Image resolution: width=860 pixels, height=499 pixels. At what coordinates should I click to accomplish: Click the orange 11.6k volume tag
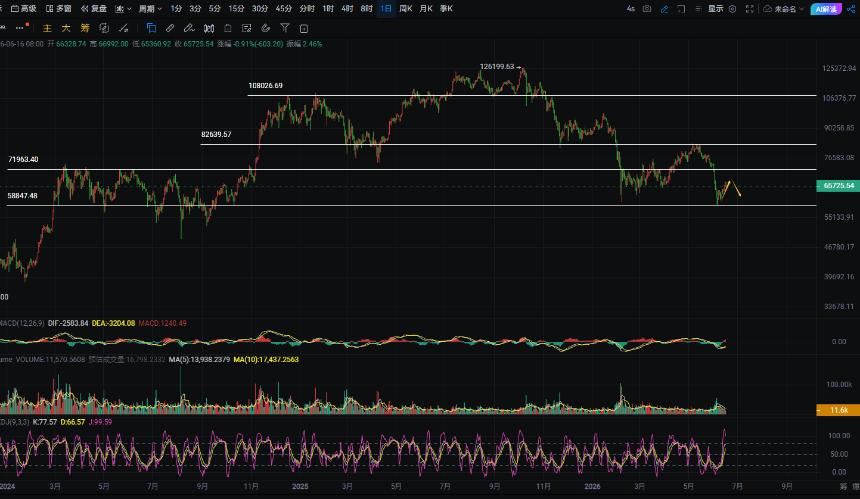click(838, 410)
